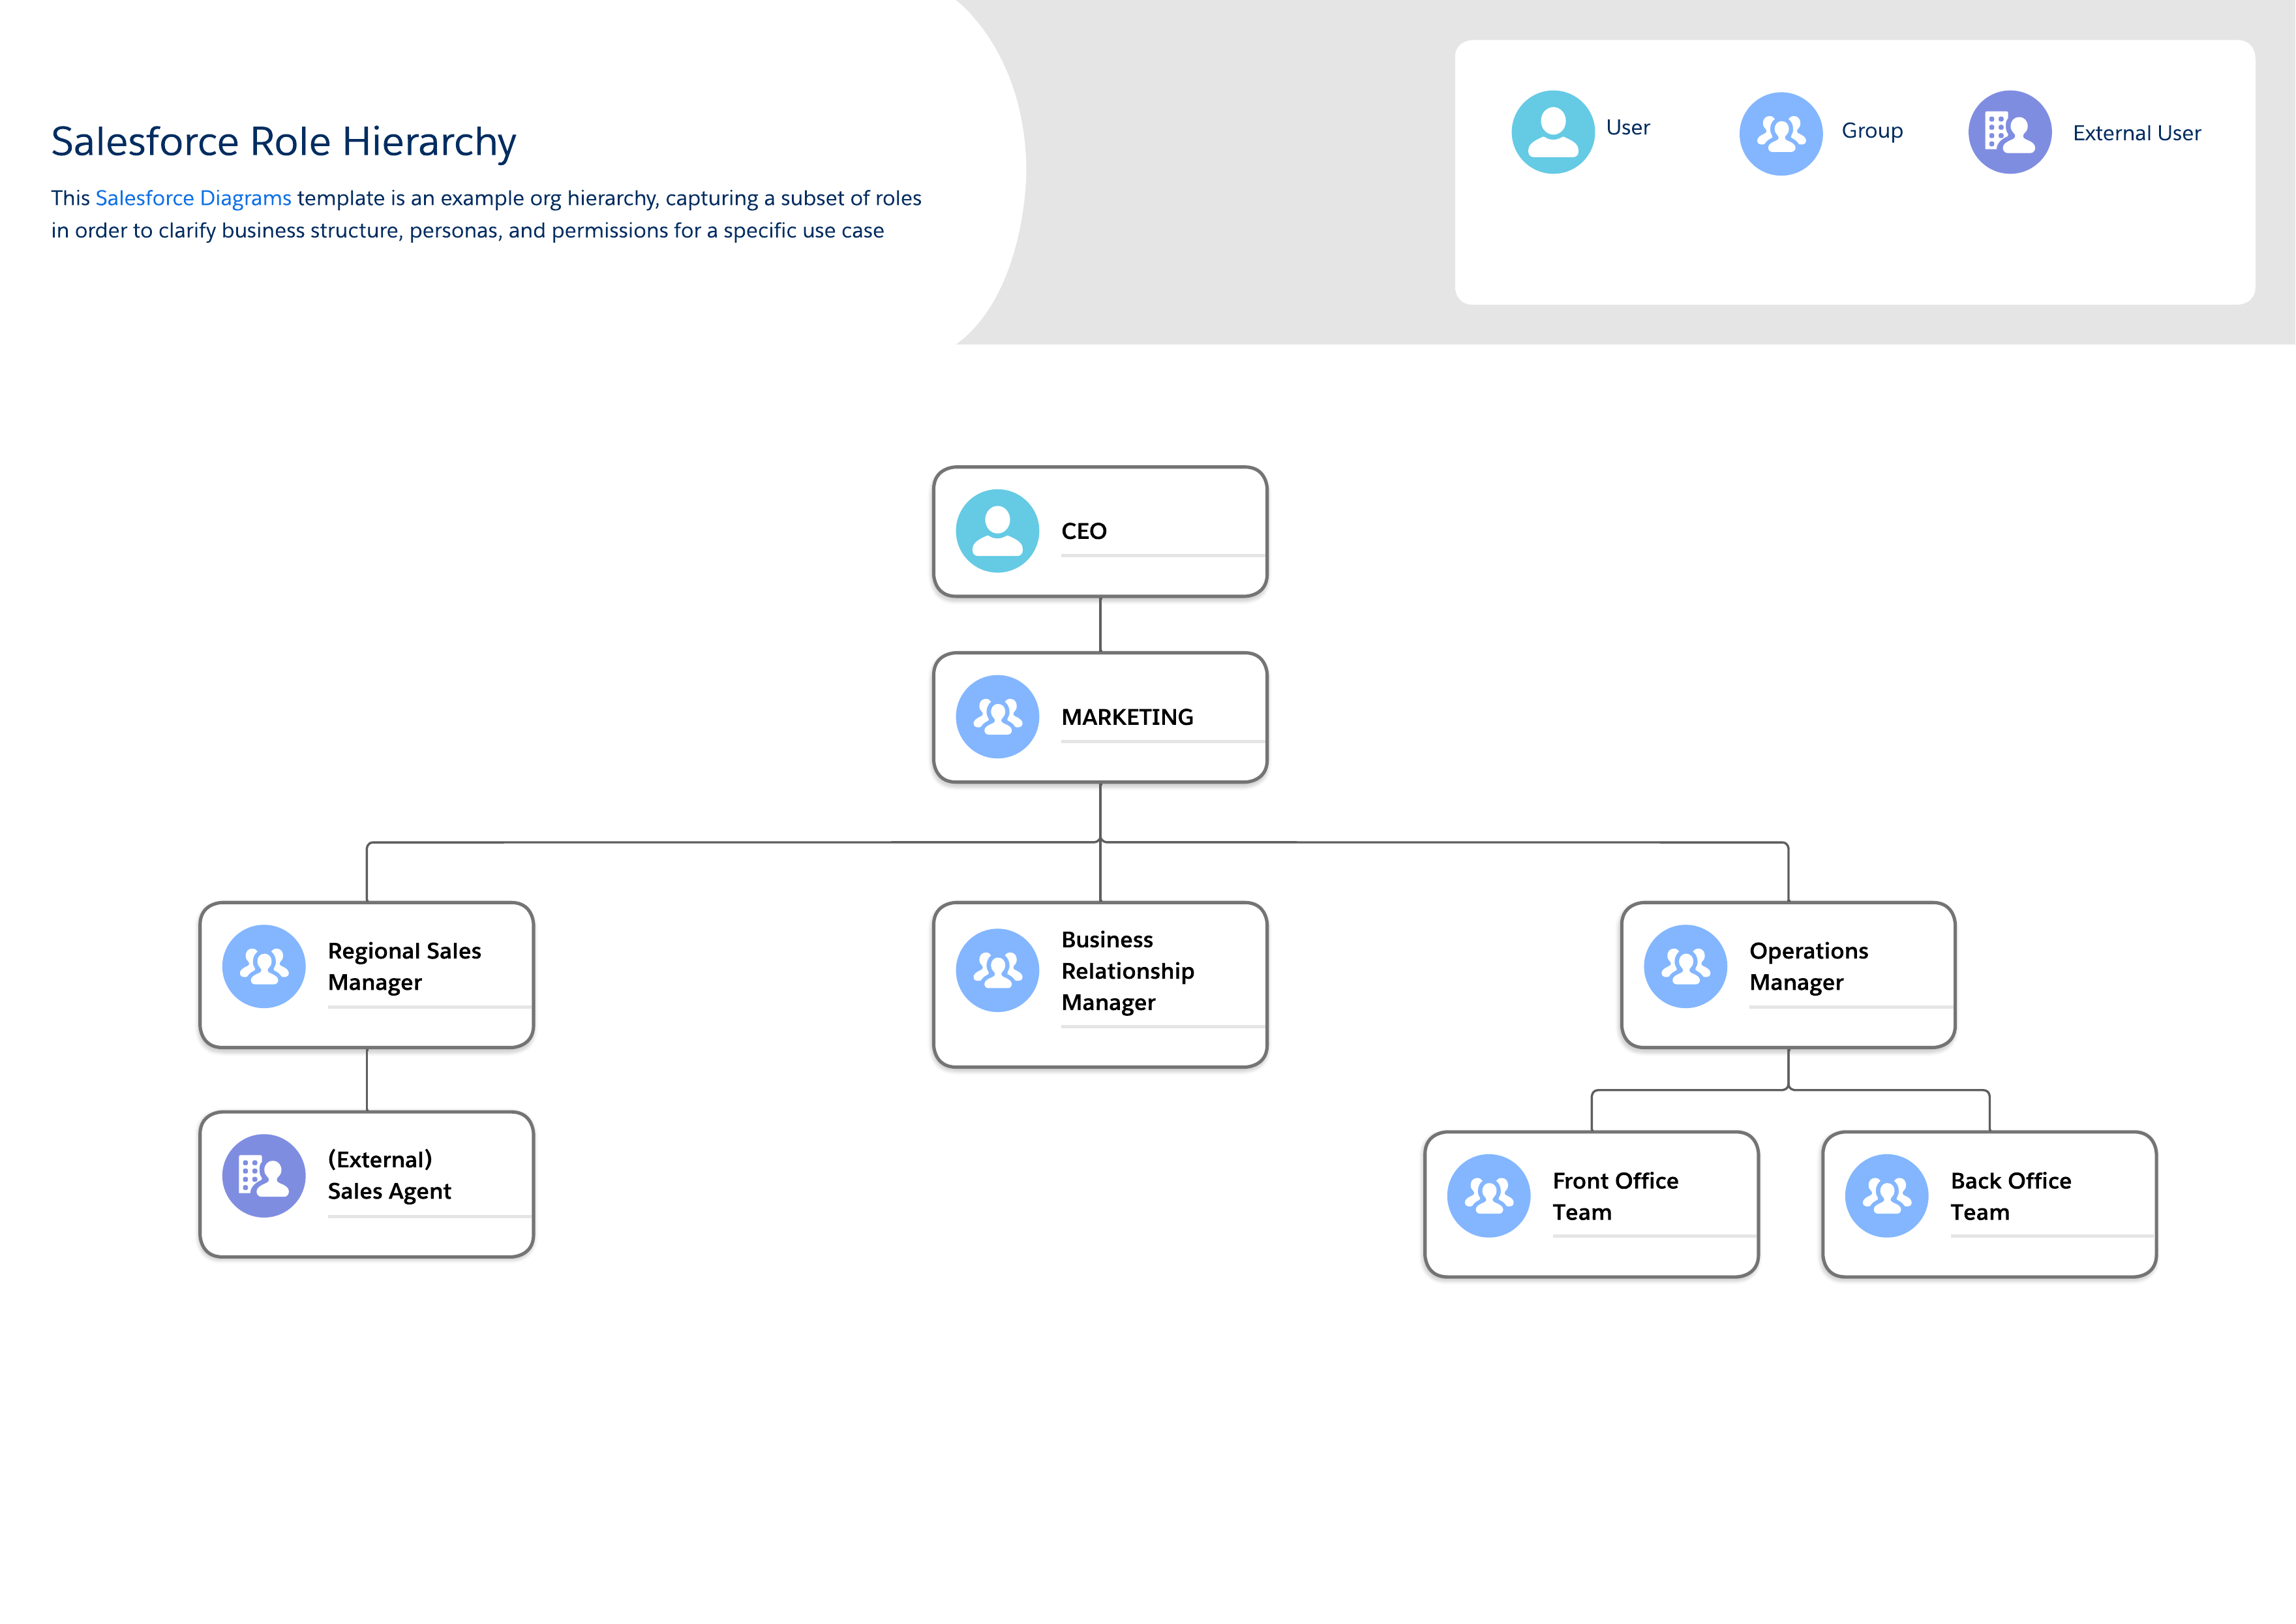Click the Group legend icon

[1781, 133]
